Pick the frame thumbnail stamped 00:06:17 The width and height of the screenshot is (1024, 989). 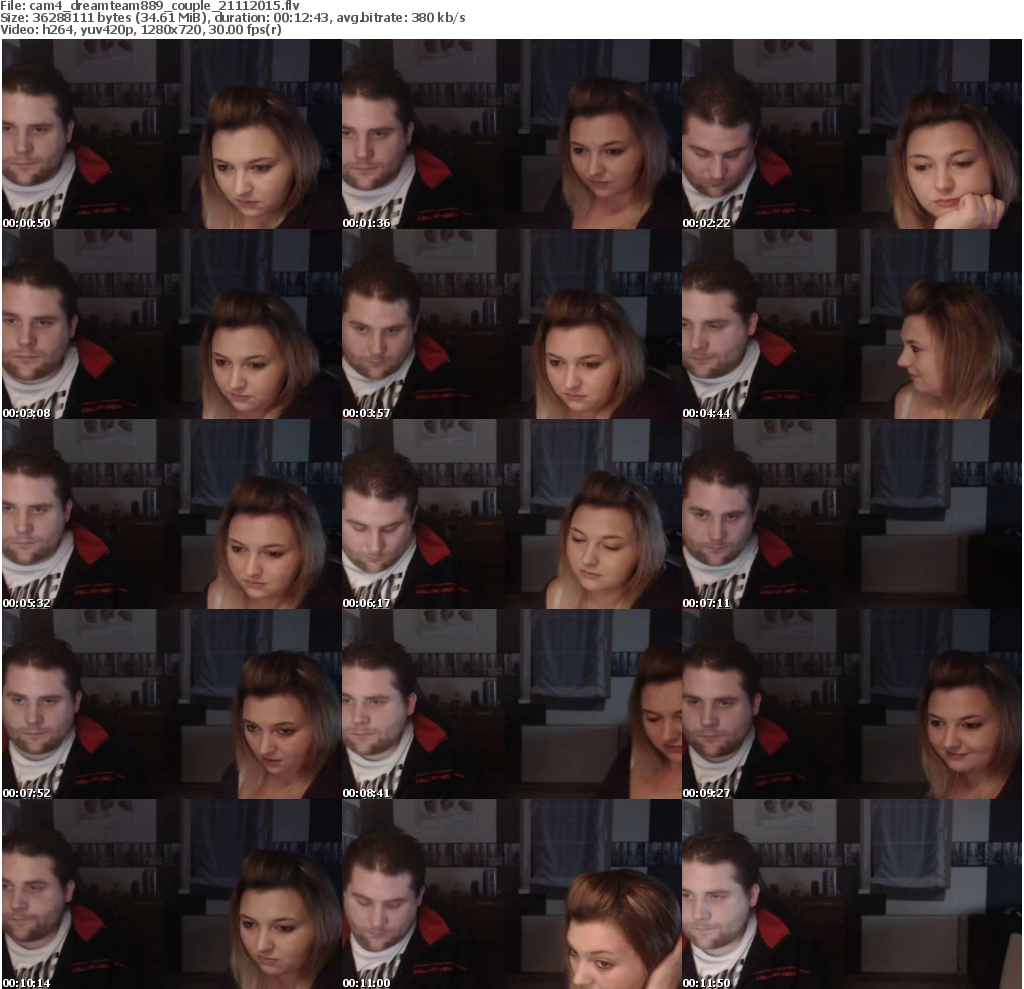coord(512,514)
